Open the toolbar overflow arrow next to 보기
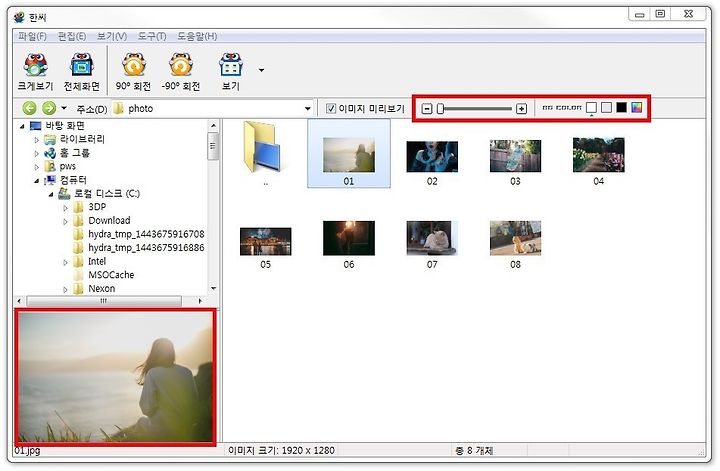The image size is (720, 471). (x=261, y=70)
